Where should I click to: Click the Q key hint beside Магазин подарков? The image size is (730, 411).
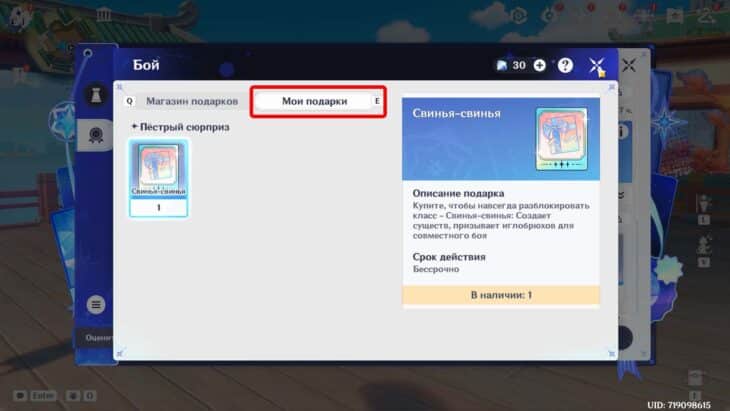[129, 101]
